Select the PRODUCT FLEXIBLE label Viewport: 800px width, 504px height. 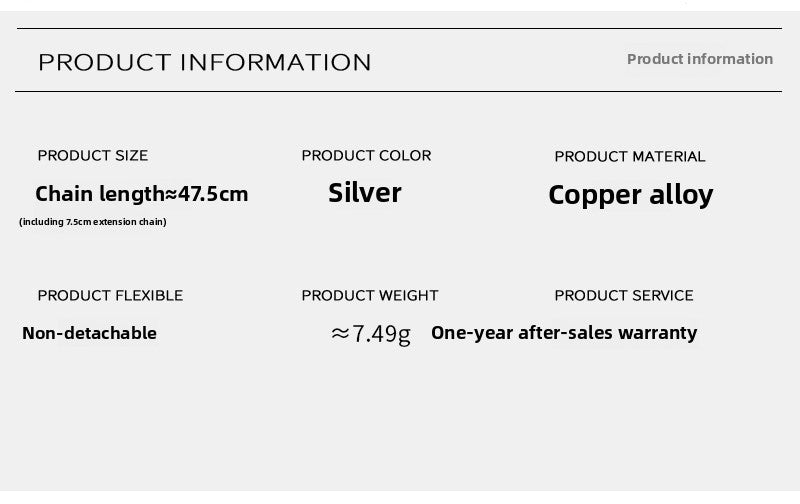[x=110, y=295]
